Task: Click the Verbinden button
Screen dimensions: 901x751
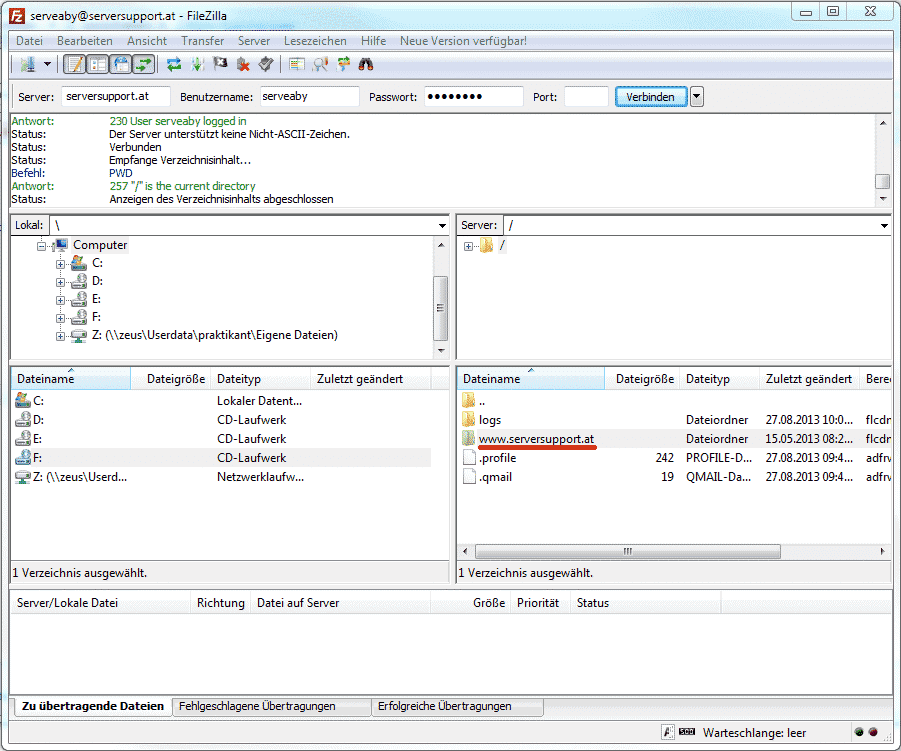Action: tap(651, 97)
